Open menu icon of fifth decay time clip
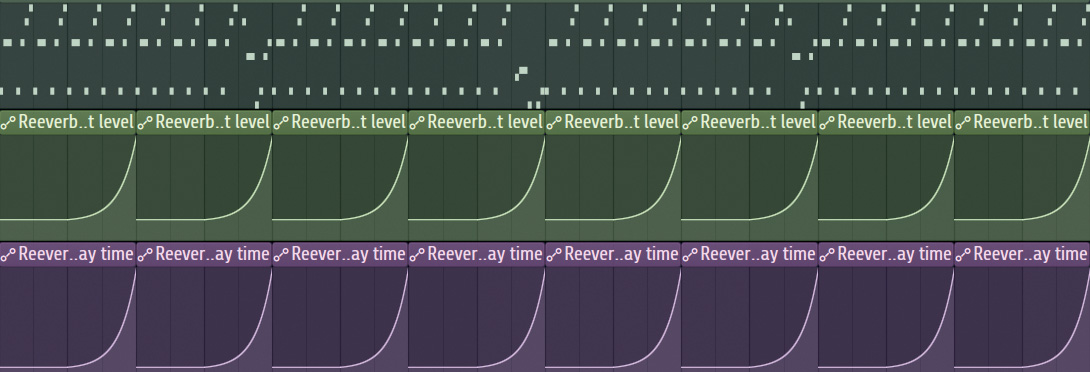The width and height of the screenshot is (1090, 372). (x=555, y=255)
